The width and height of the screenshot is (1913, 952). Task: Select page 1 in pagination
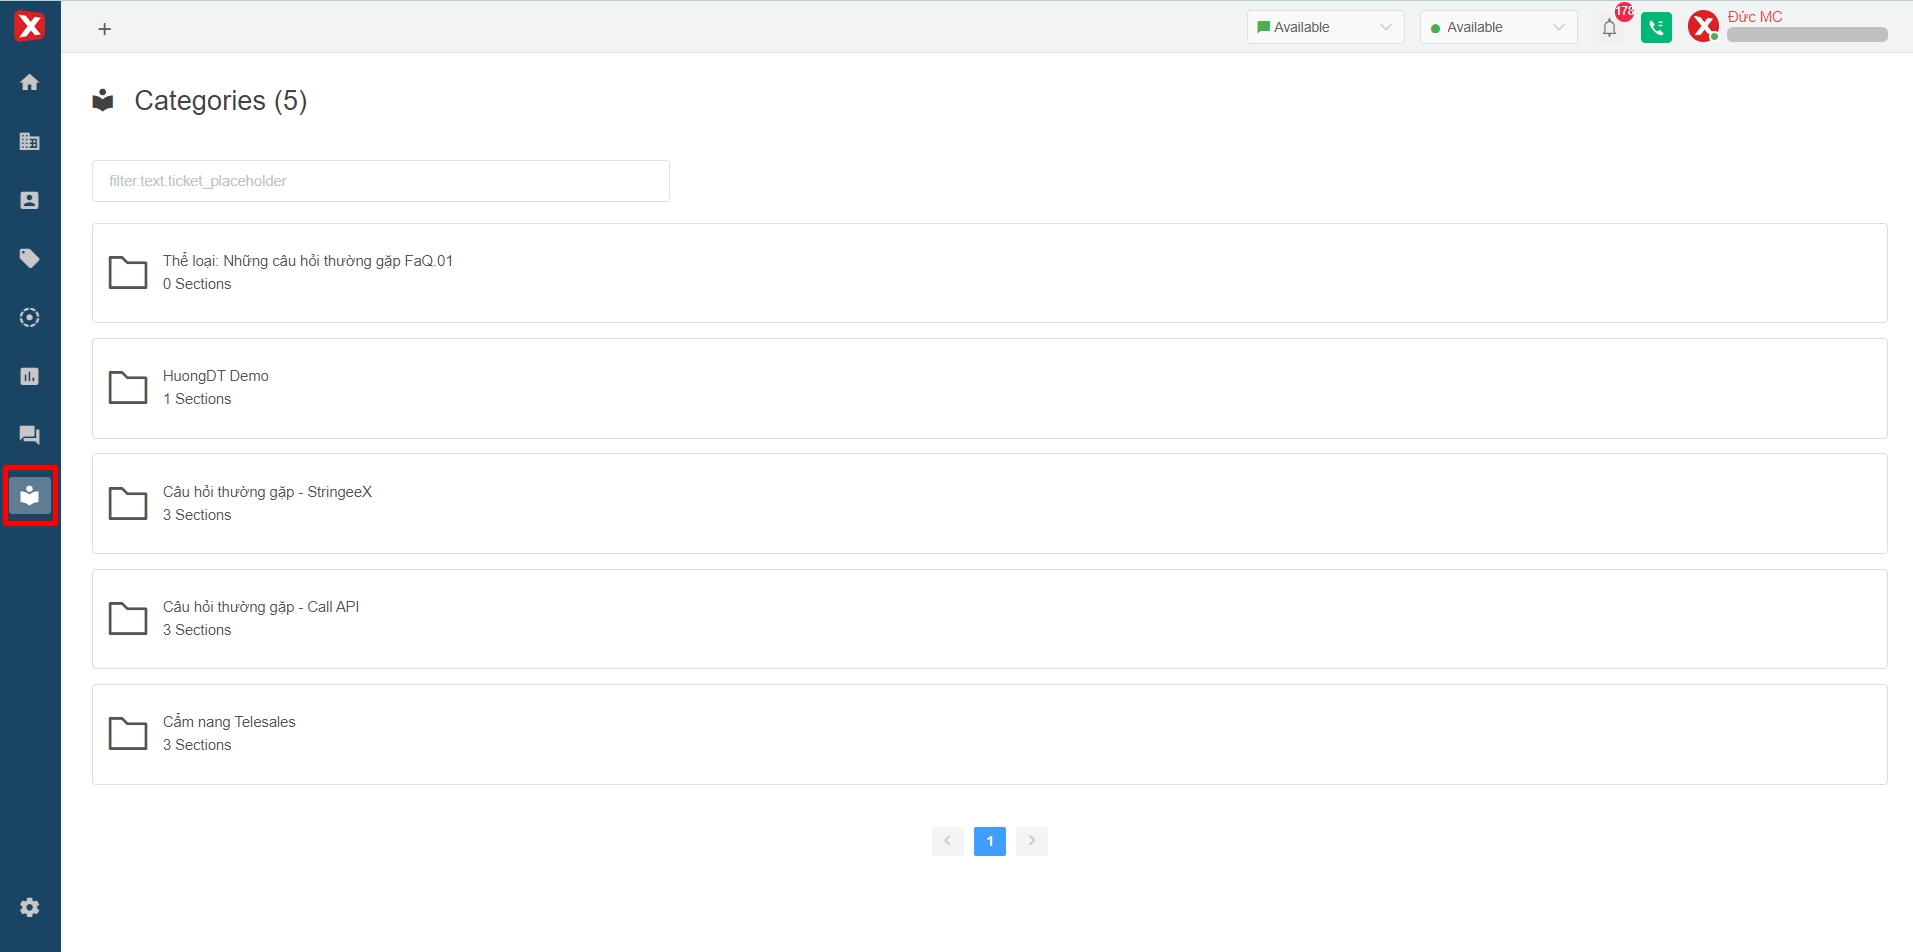pyautogui.click(x=990, y=841)
